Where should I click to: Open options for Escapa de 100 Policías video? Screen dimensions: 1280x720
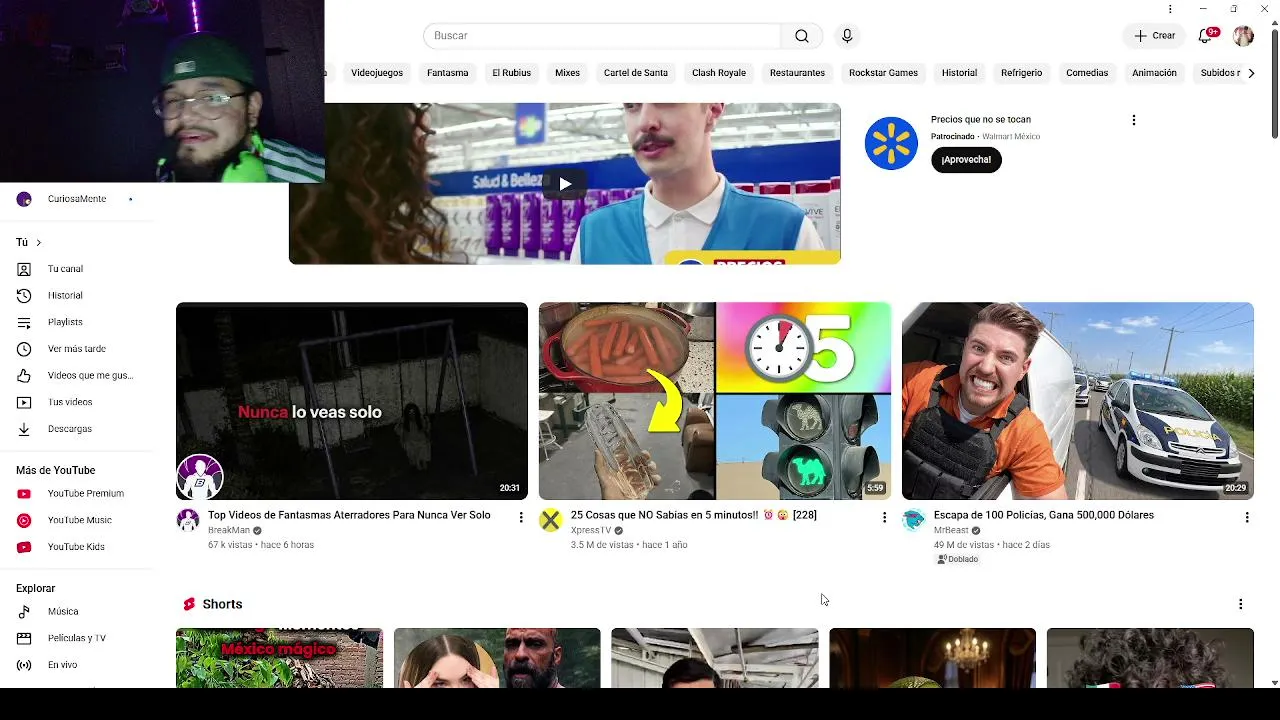coord(1246,517)
